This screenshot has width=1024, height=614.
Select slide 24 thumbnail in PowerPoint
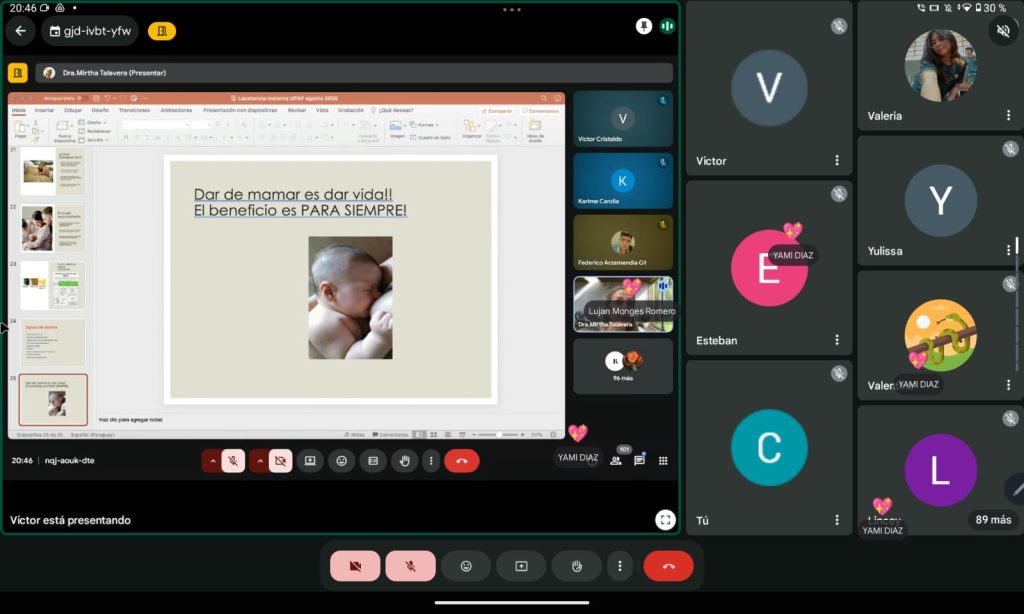point(52,342)
